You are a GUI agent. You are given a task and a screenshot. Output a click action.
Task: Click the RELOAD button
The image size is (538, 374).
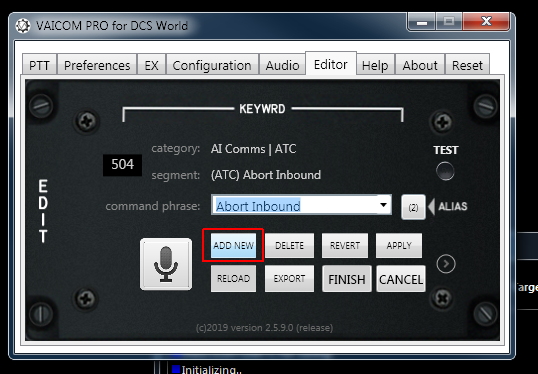tap(233, 279)
